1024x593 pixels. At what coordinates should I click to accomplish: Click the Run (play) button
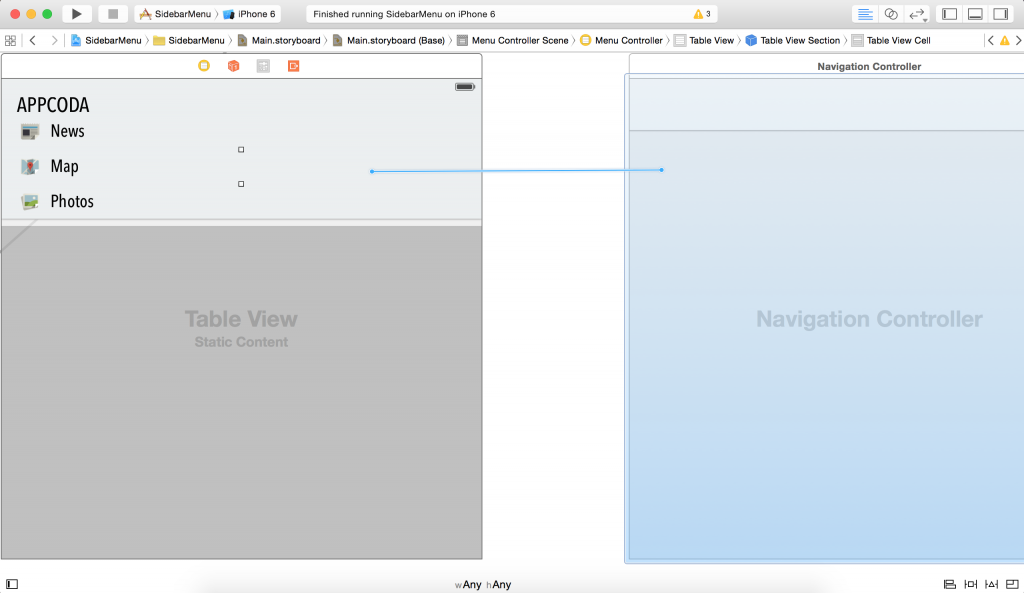click(76, 14)
